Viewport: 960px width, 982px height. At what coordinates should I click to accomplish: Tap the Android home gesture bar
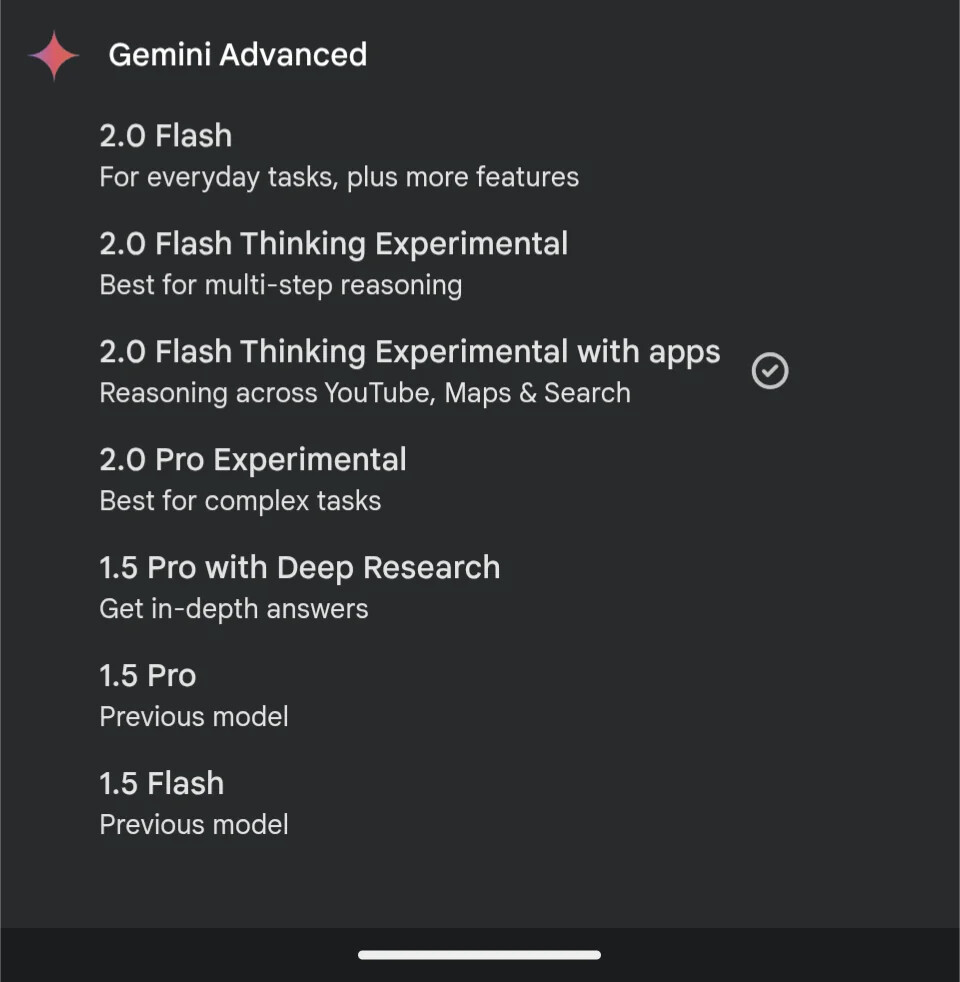[480, 955]
